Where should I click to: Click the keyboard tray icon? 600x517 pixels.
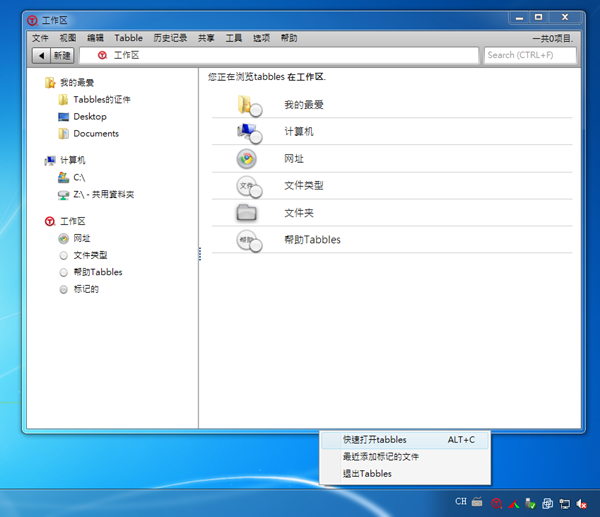pyautogui.click(x=477, y=501)
